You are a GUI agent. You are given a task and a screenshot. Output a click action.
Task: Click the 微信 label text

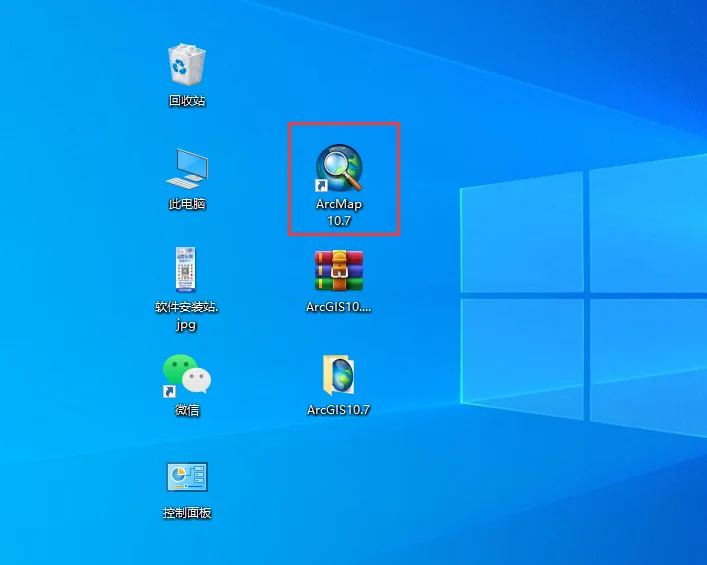(x=187, y=410)
